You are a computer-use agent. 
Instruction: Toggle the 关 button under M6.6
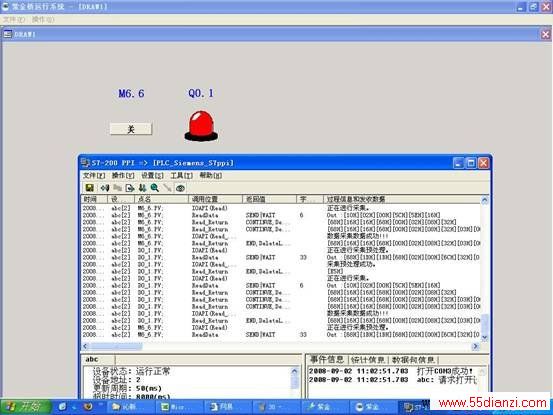click(x=131, y=129)
